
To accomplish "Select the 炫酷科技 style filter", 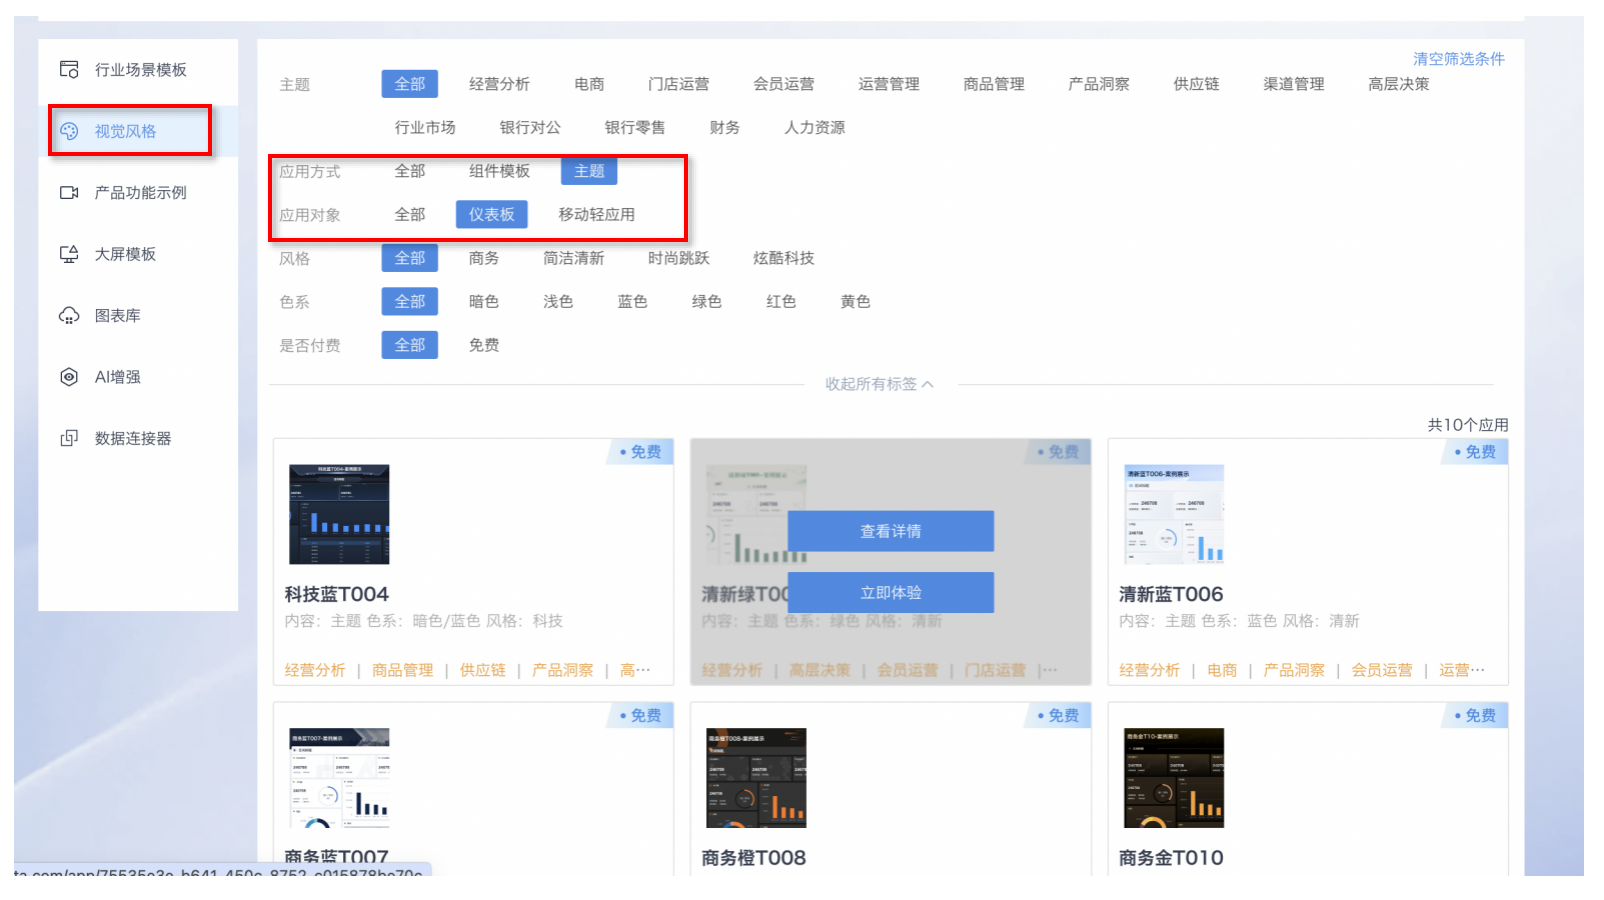I will (783, 258).
